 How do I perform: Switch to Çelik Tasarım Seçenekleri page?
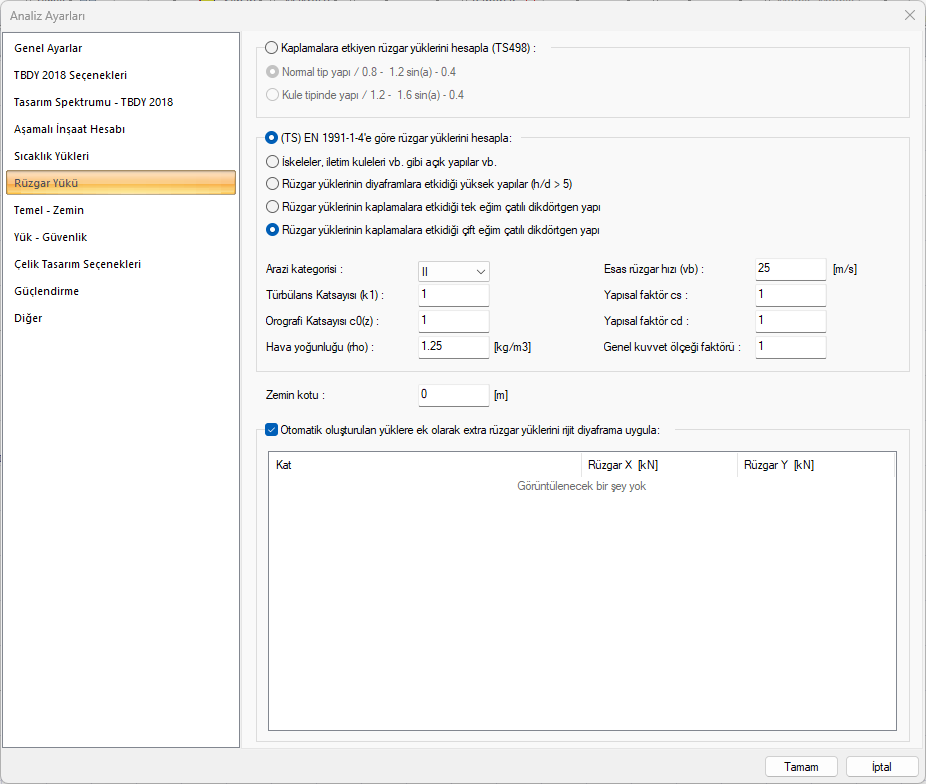77,264
